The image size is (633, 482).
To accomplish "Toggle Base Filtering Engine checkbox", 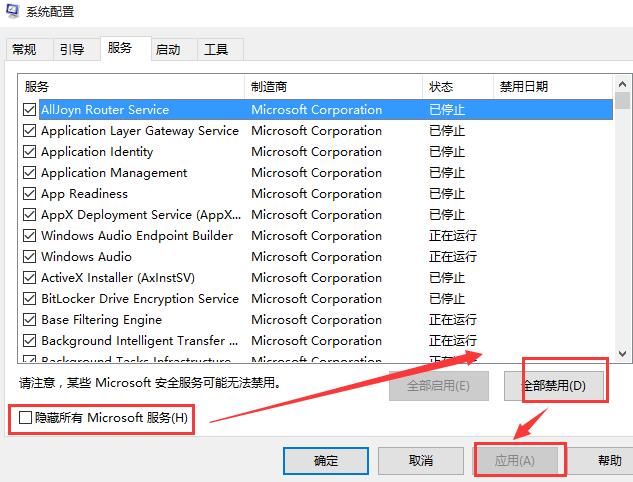I will [29, 319].
